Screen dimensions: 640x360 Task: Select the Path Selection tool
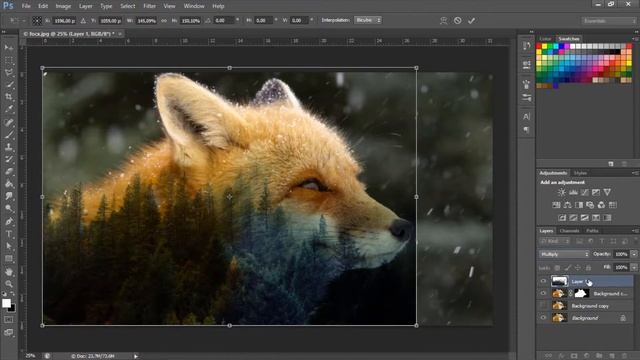(9, 246)
